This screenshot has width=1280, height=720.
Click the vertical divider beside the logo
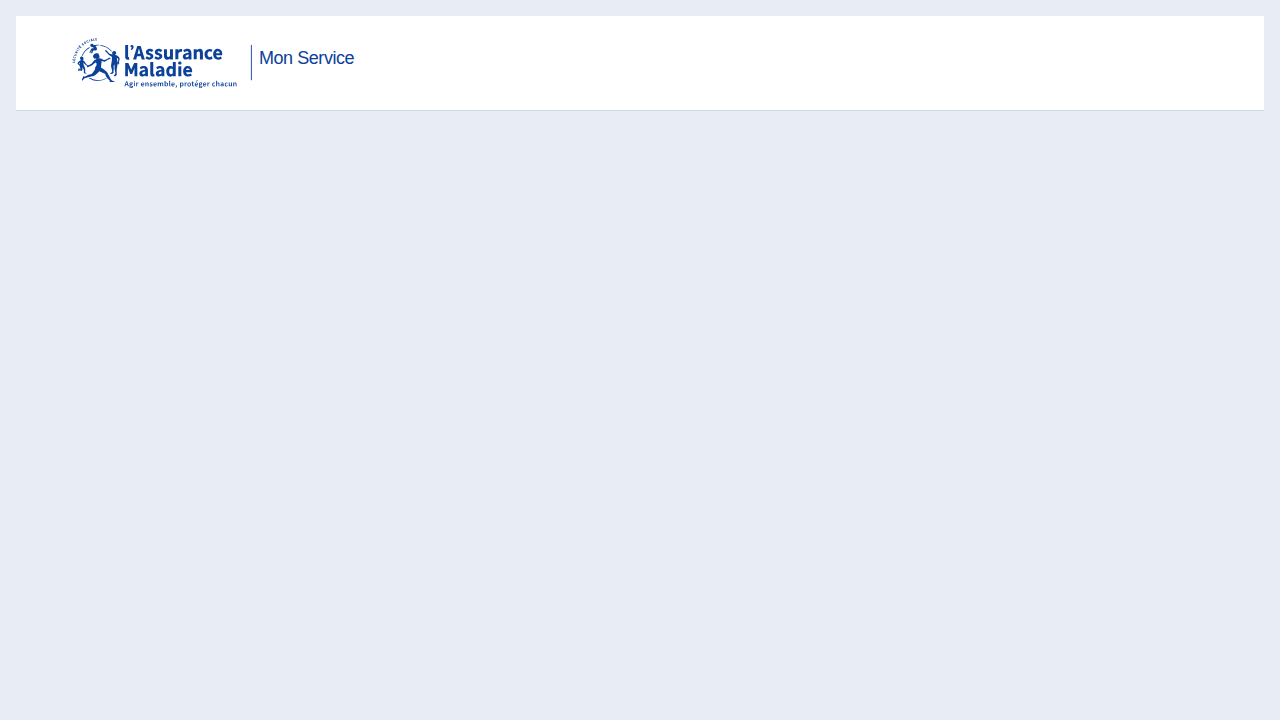pyautogui.click(x=251, y=62)
